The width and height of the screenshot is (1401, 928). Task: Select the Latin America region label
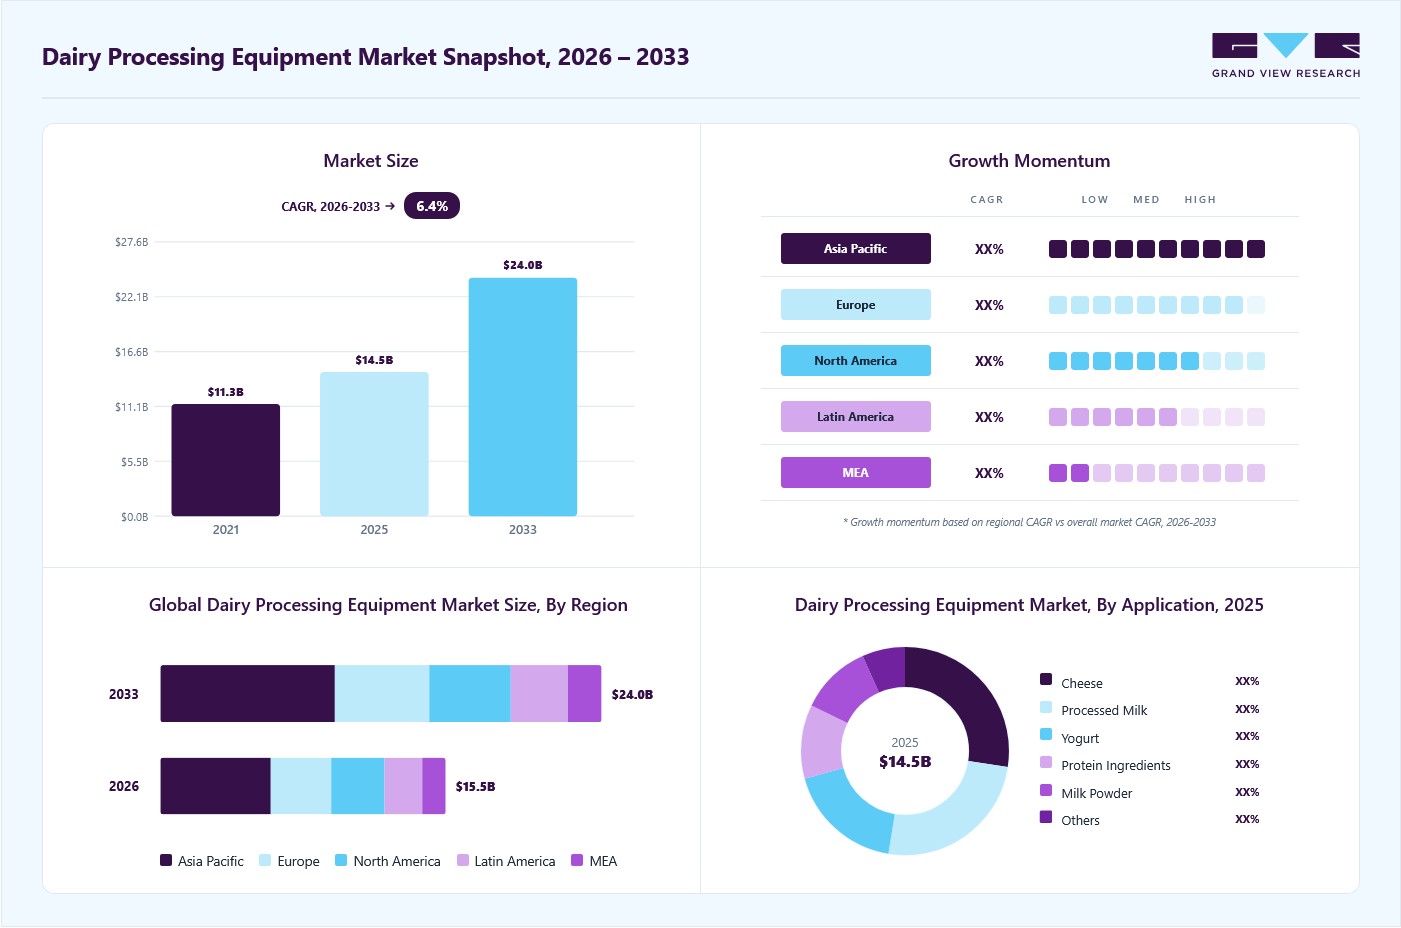(855, 417)
